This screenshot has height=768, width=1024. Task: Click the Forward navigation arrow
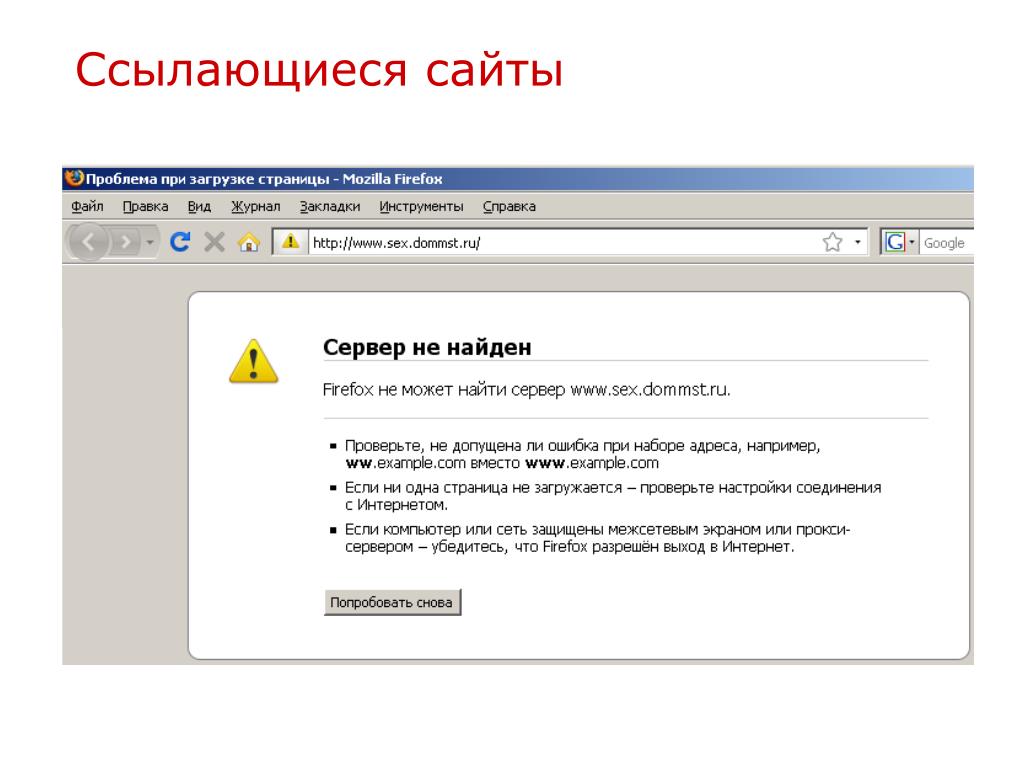click(x=125, y=243)
